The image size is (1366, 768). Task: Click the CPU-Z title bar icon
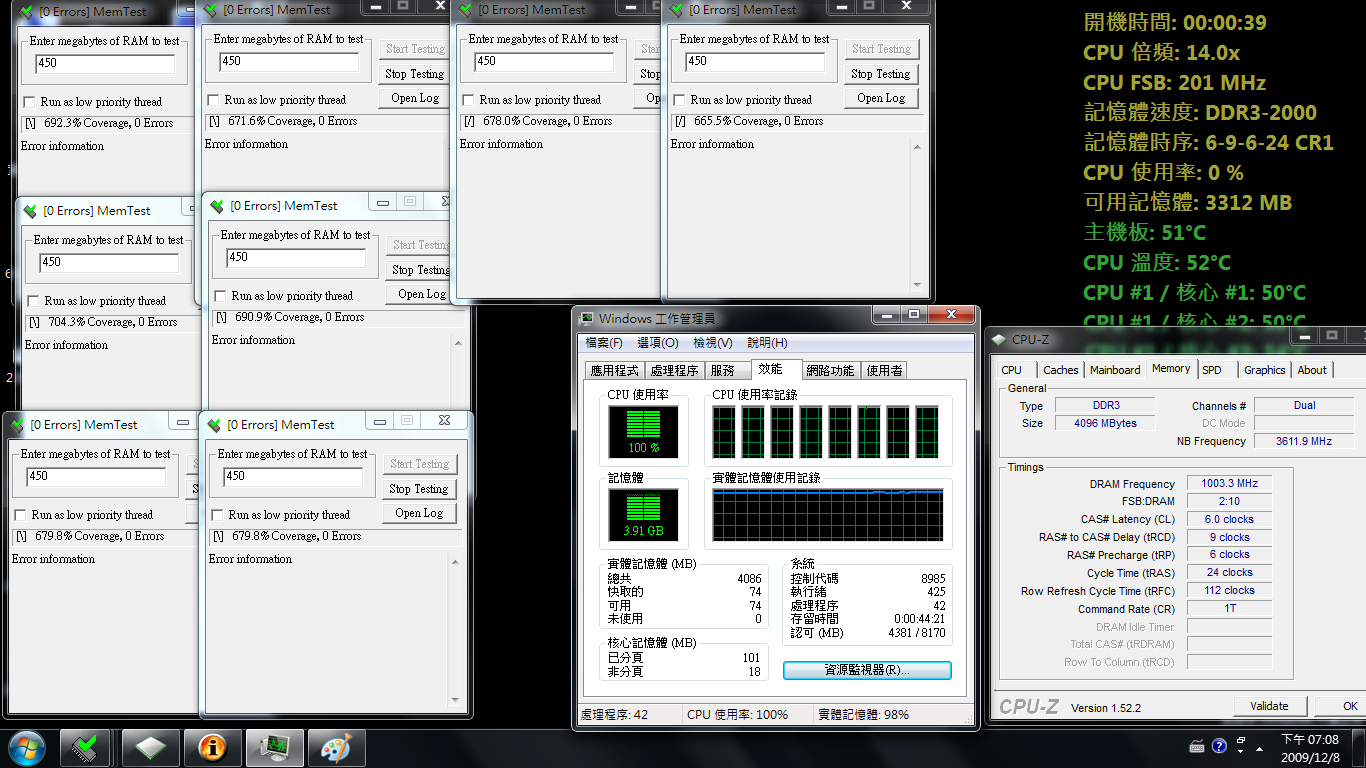(999, 340)
